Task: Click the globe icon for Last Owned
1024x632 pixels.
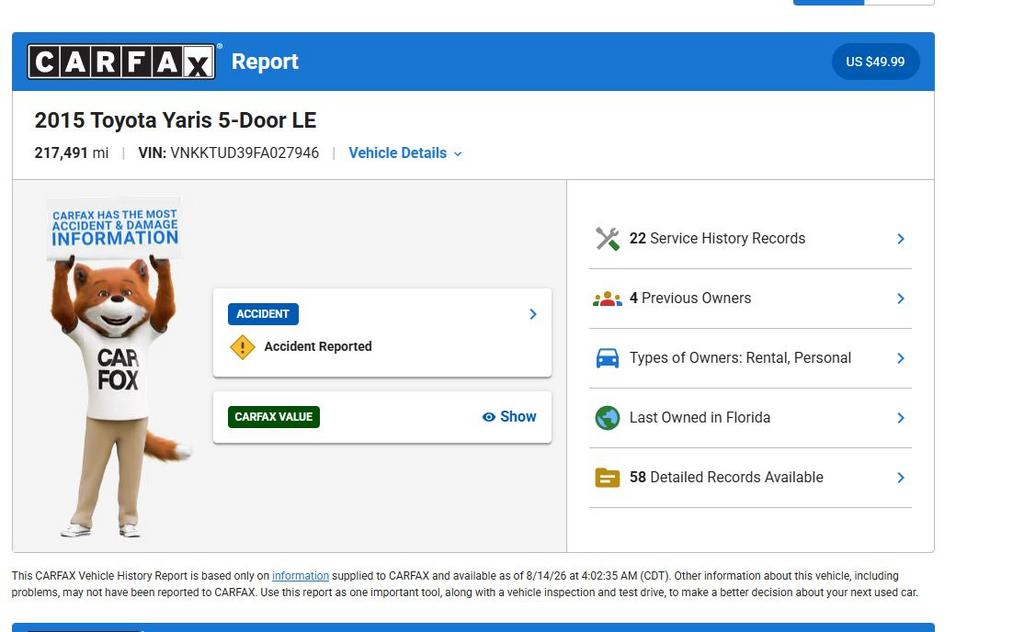Action: (x=607, y=418)
